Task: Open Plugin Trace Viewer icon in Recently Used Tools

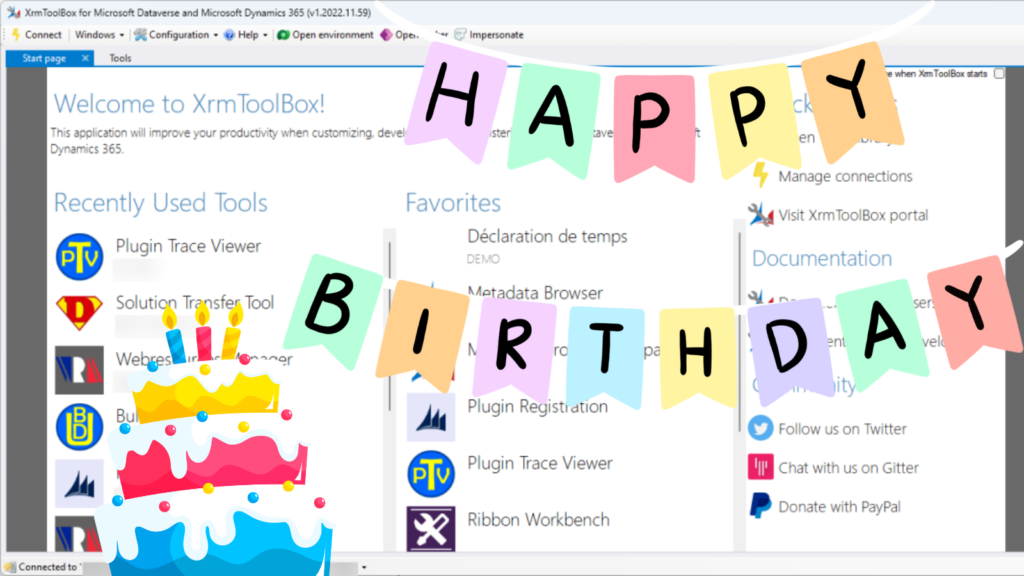Action: tap(79, 257)
